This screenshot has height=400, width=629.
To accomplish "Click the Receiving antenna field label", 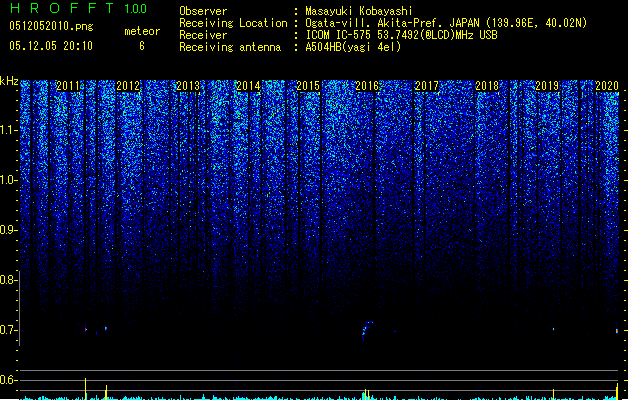I will (230, 47).
